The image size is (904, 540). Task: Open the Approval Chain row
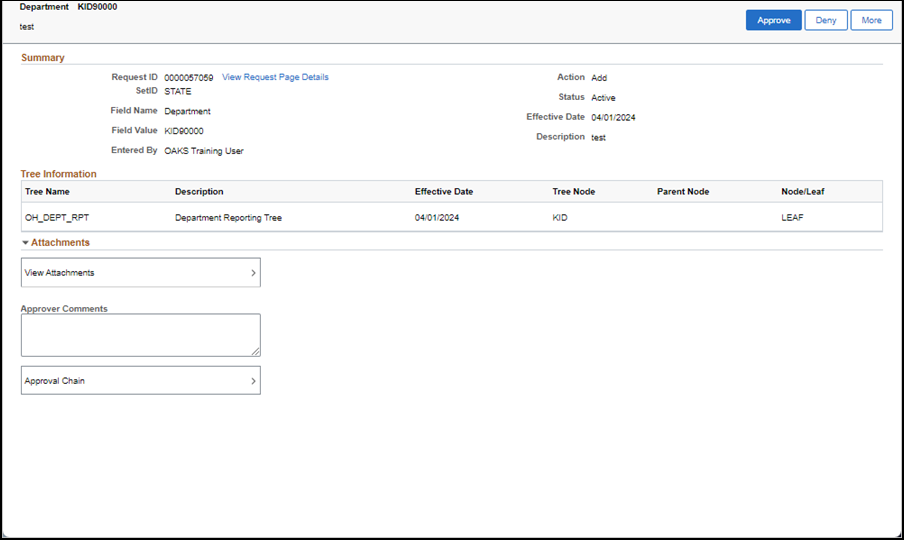click(x=140, y=380)
